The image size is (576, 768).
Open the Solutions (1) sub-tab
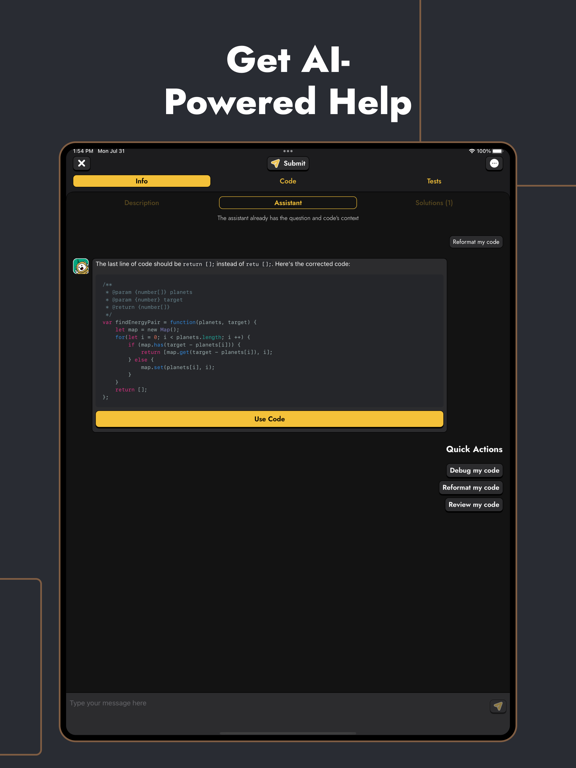pos(434,203)
